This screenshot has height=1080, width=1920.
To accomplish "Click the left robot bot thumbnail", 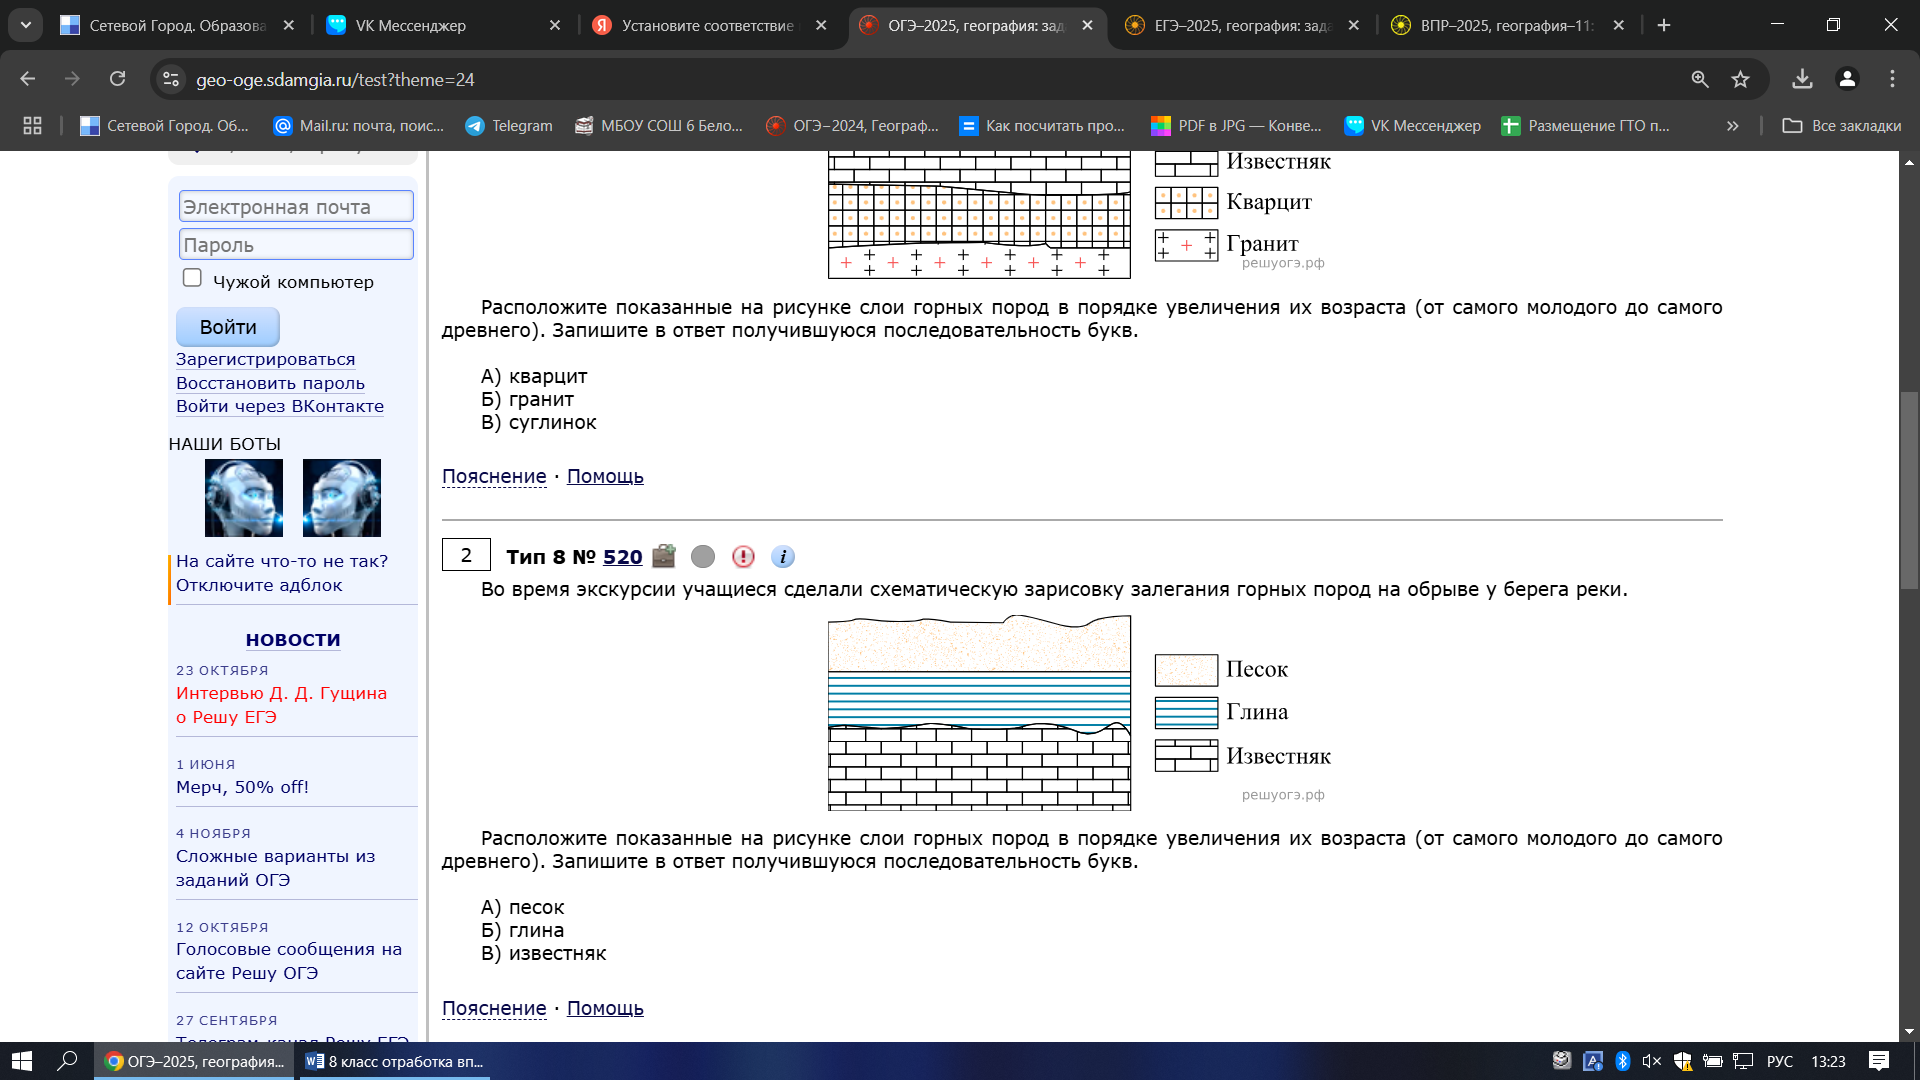I will coord(244,498).
